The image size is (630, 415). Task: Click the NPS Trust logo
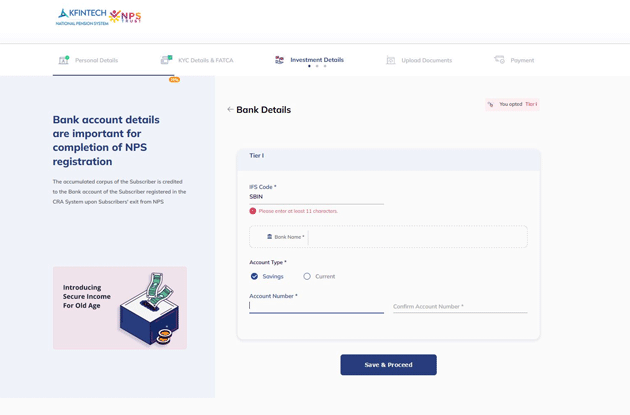pos(126,17)
